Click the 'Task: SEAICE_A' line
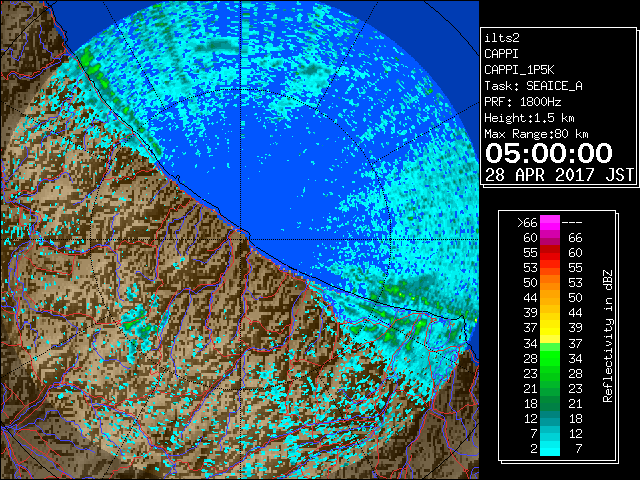Image resolution: width=640 pixels, height=480 pixels. 533,86
